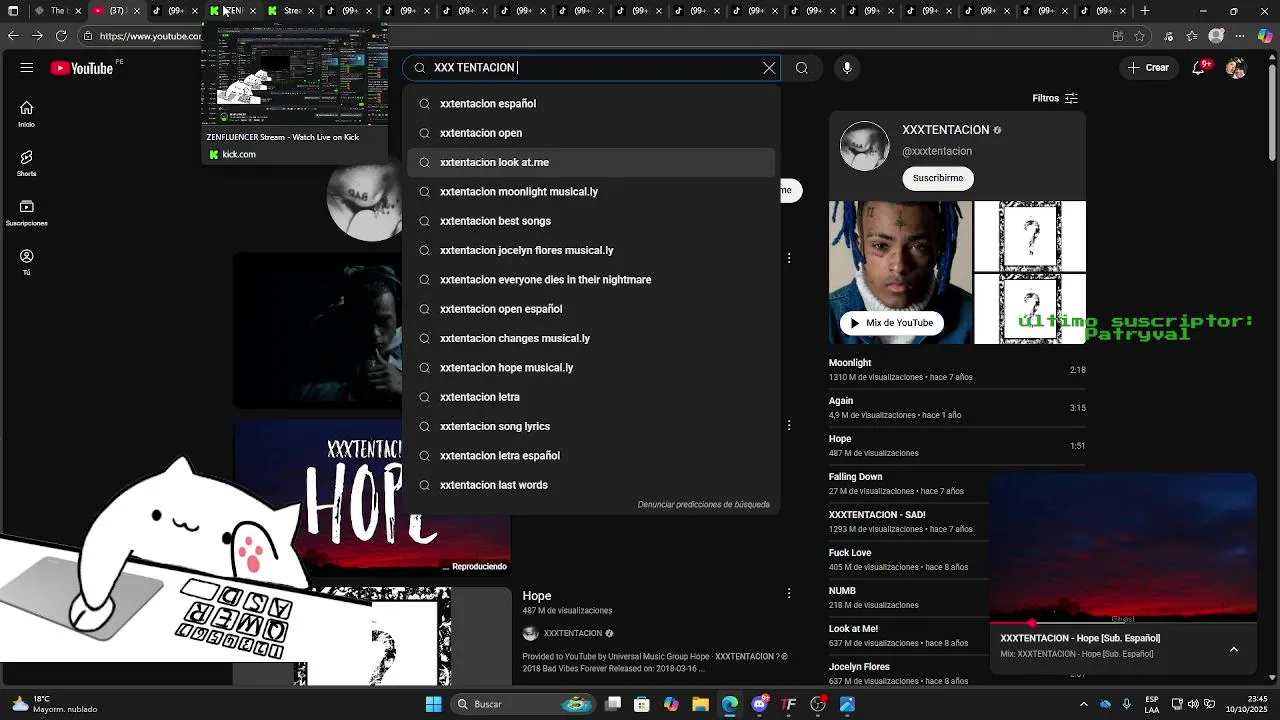Screen dimensions: 1280x720
Task: Open Microsoft Store from the taskbar
Action: 642,704
